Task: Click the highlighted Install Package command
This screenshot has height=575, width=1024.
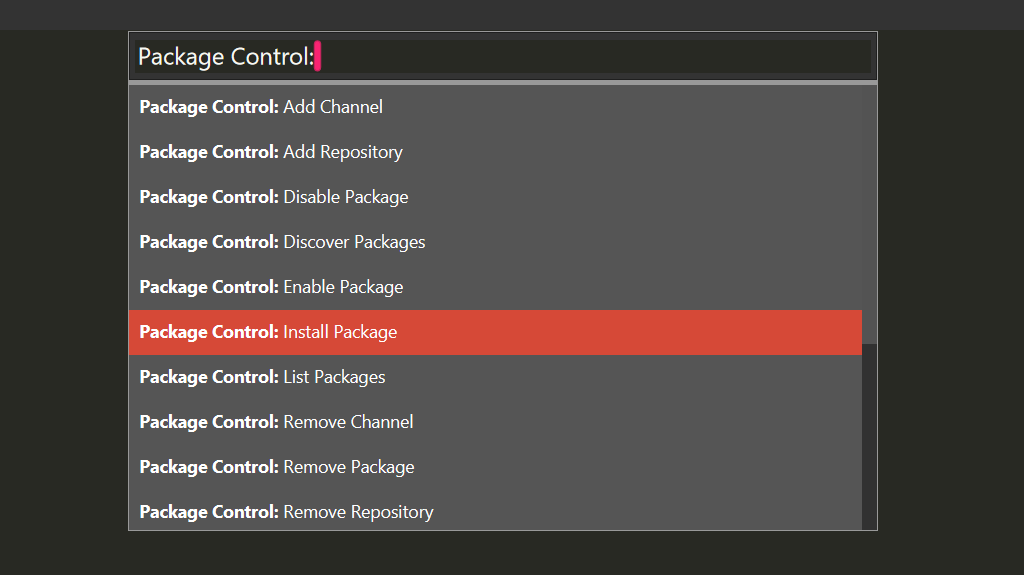Action: pos(495,333)
